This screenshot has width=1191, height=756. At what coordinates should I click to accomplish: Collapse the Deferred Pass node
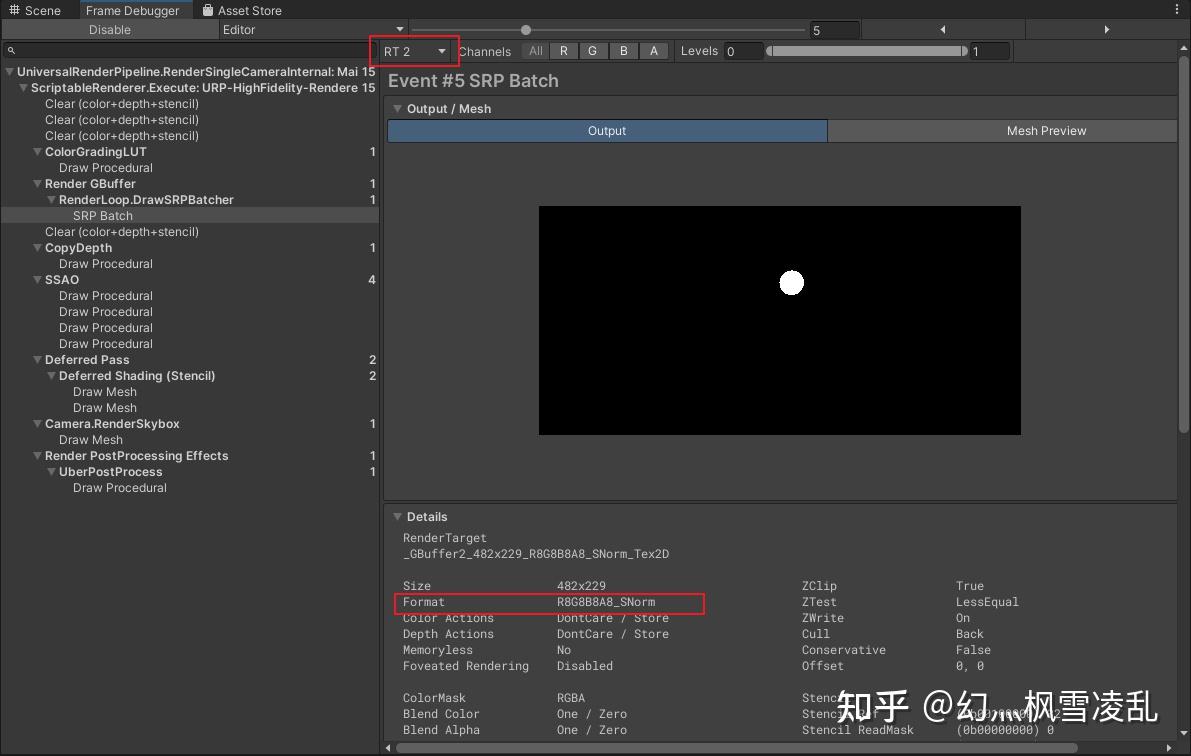coord(37,359)
